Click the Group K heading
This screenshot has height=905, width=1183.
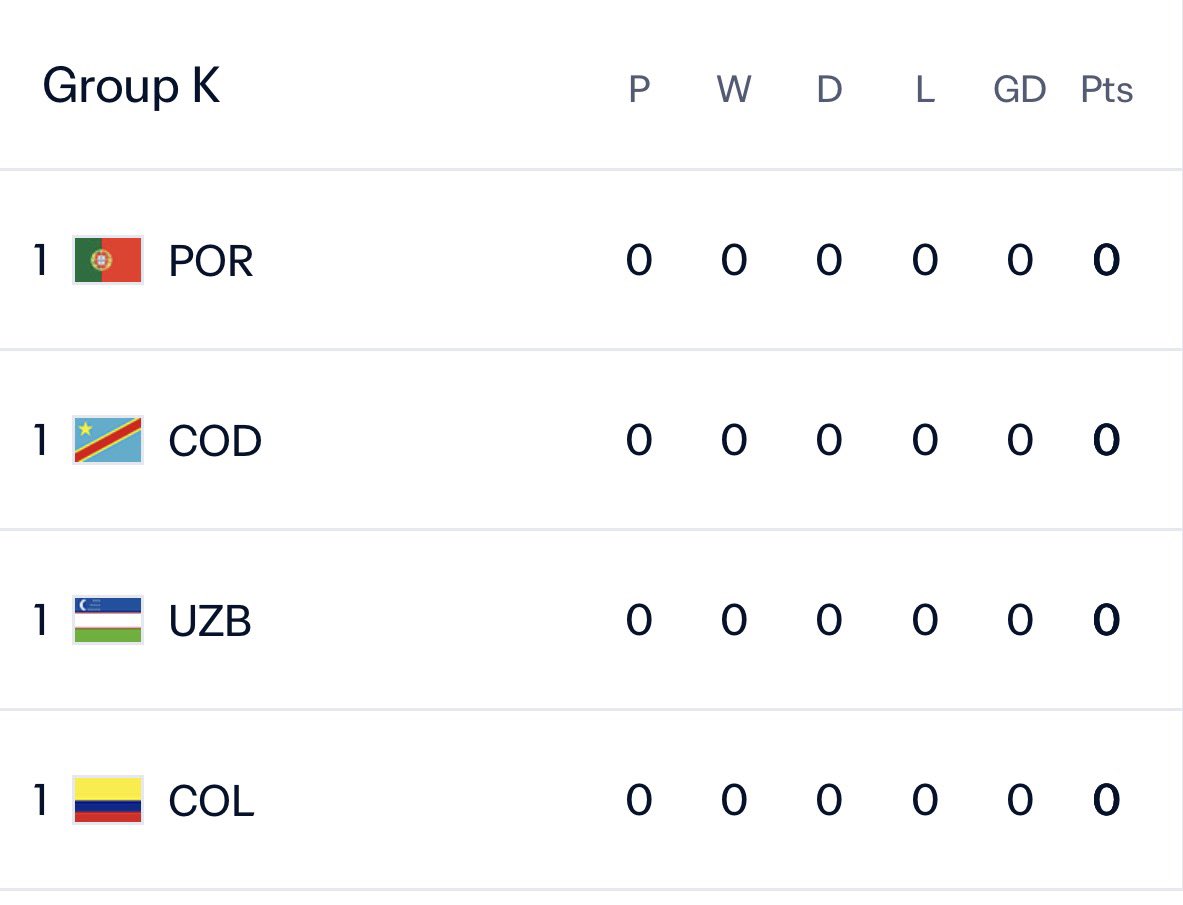pyautogui.click(x=131, y=85)
